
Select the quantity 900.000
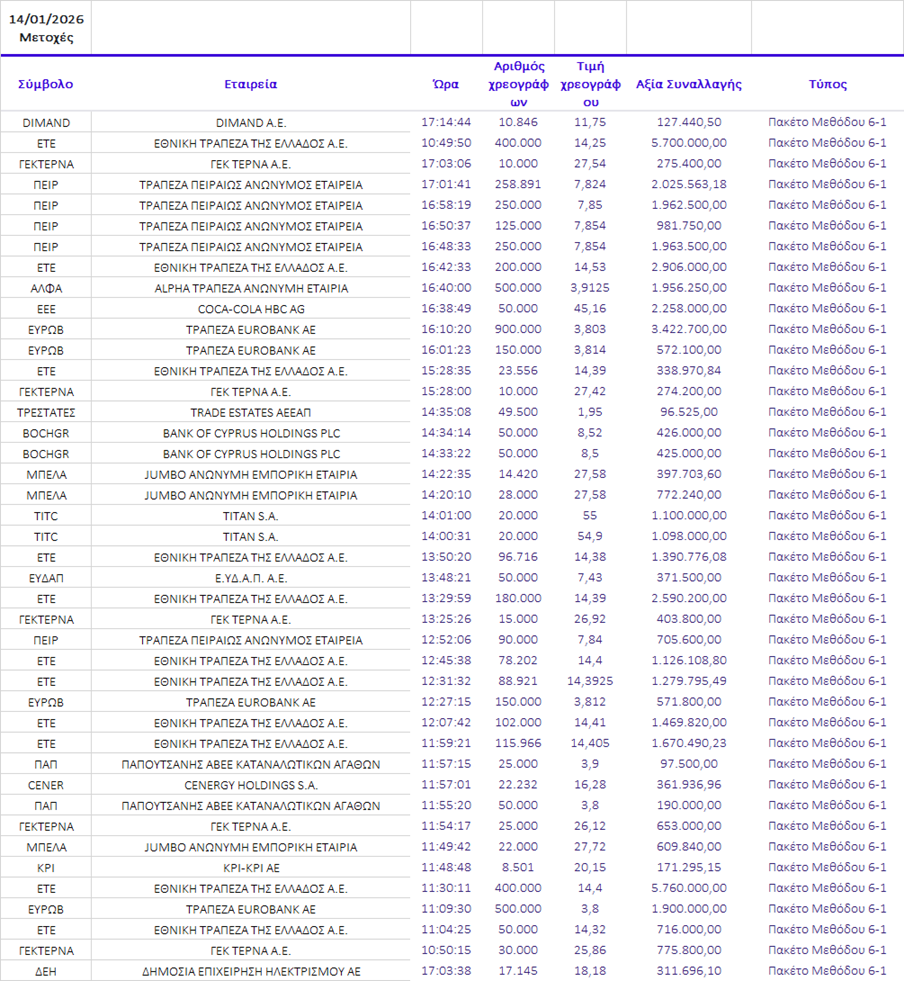click(x=518, y=328)
